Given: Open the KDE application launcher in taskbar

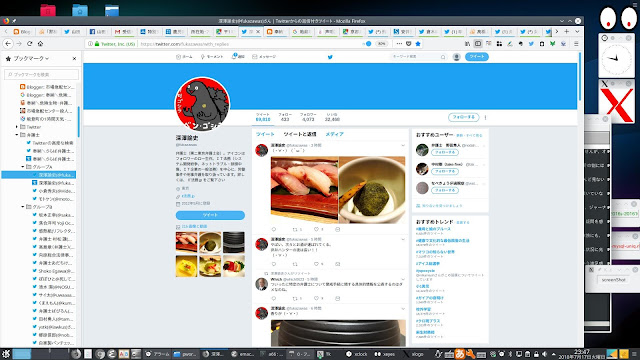Looking at the screenshot, I should [5, 354].
